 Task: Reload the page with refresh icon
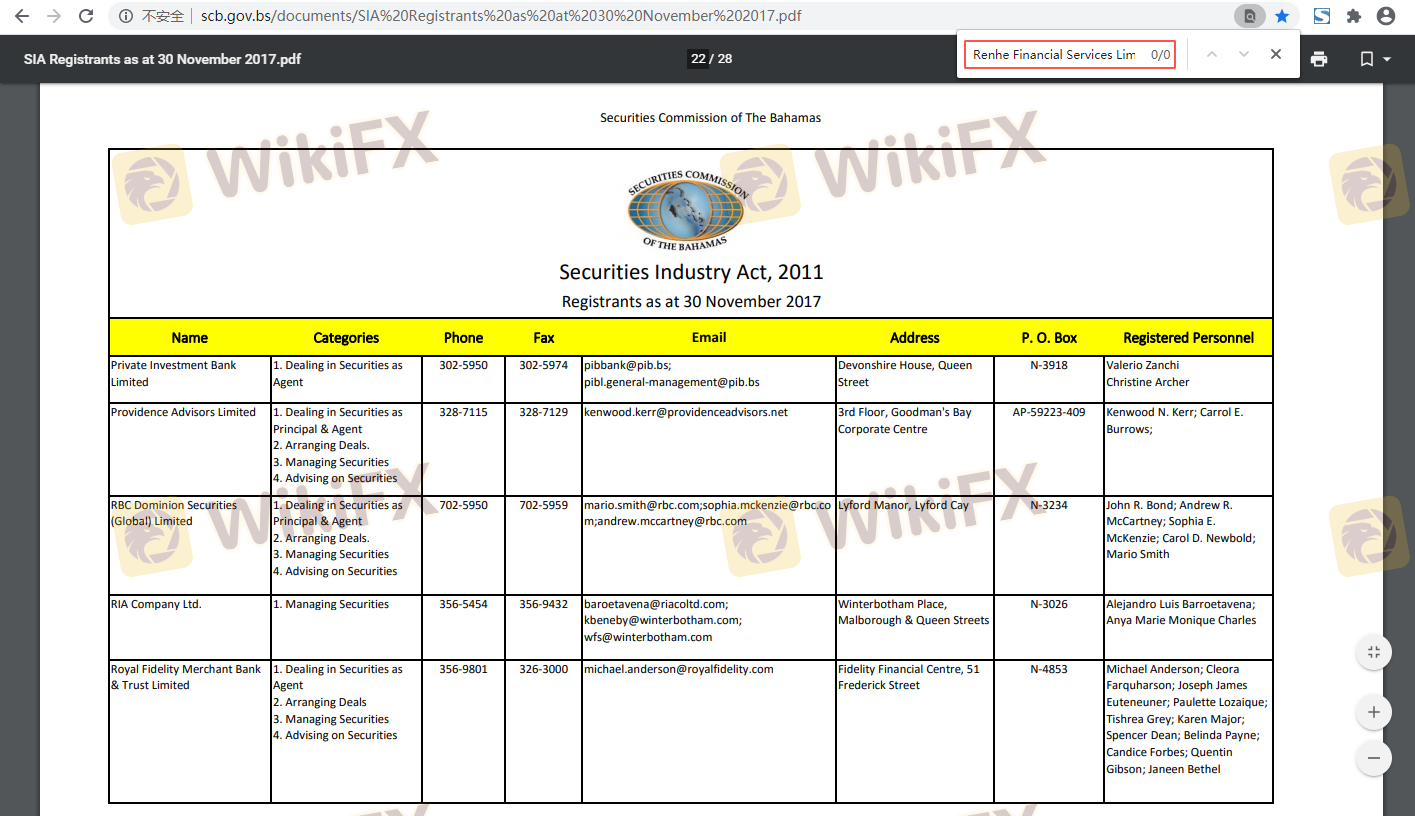pos(86,16)
